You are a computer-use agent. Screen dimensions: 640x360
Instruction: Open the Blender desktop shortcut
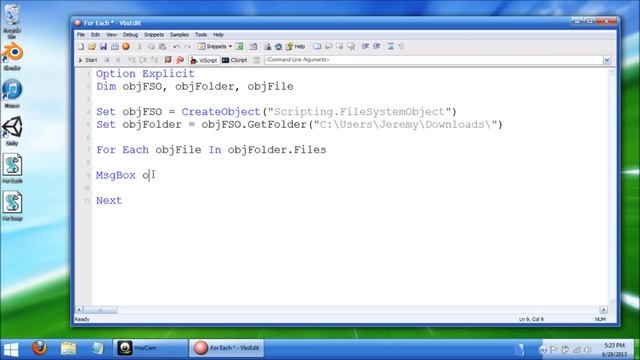[x=12, y=56]
